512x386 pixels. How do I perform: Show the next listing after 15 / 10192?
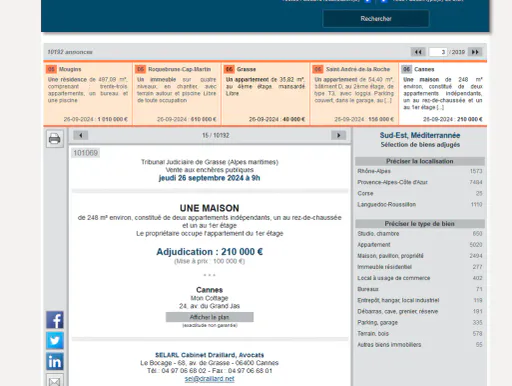click(x=338, y=135)
